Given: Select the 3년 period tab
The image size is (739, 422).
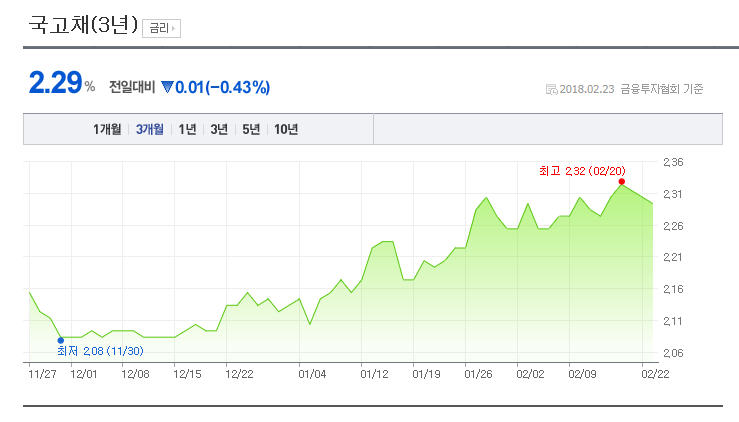Looking at the screenshot, I should pos(219,129).
